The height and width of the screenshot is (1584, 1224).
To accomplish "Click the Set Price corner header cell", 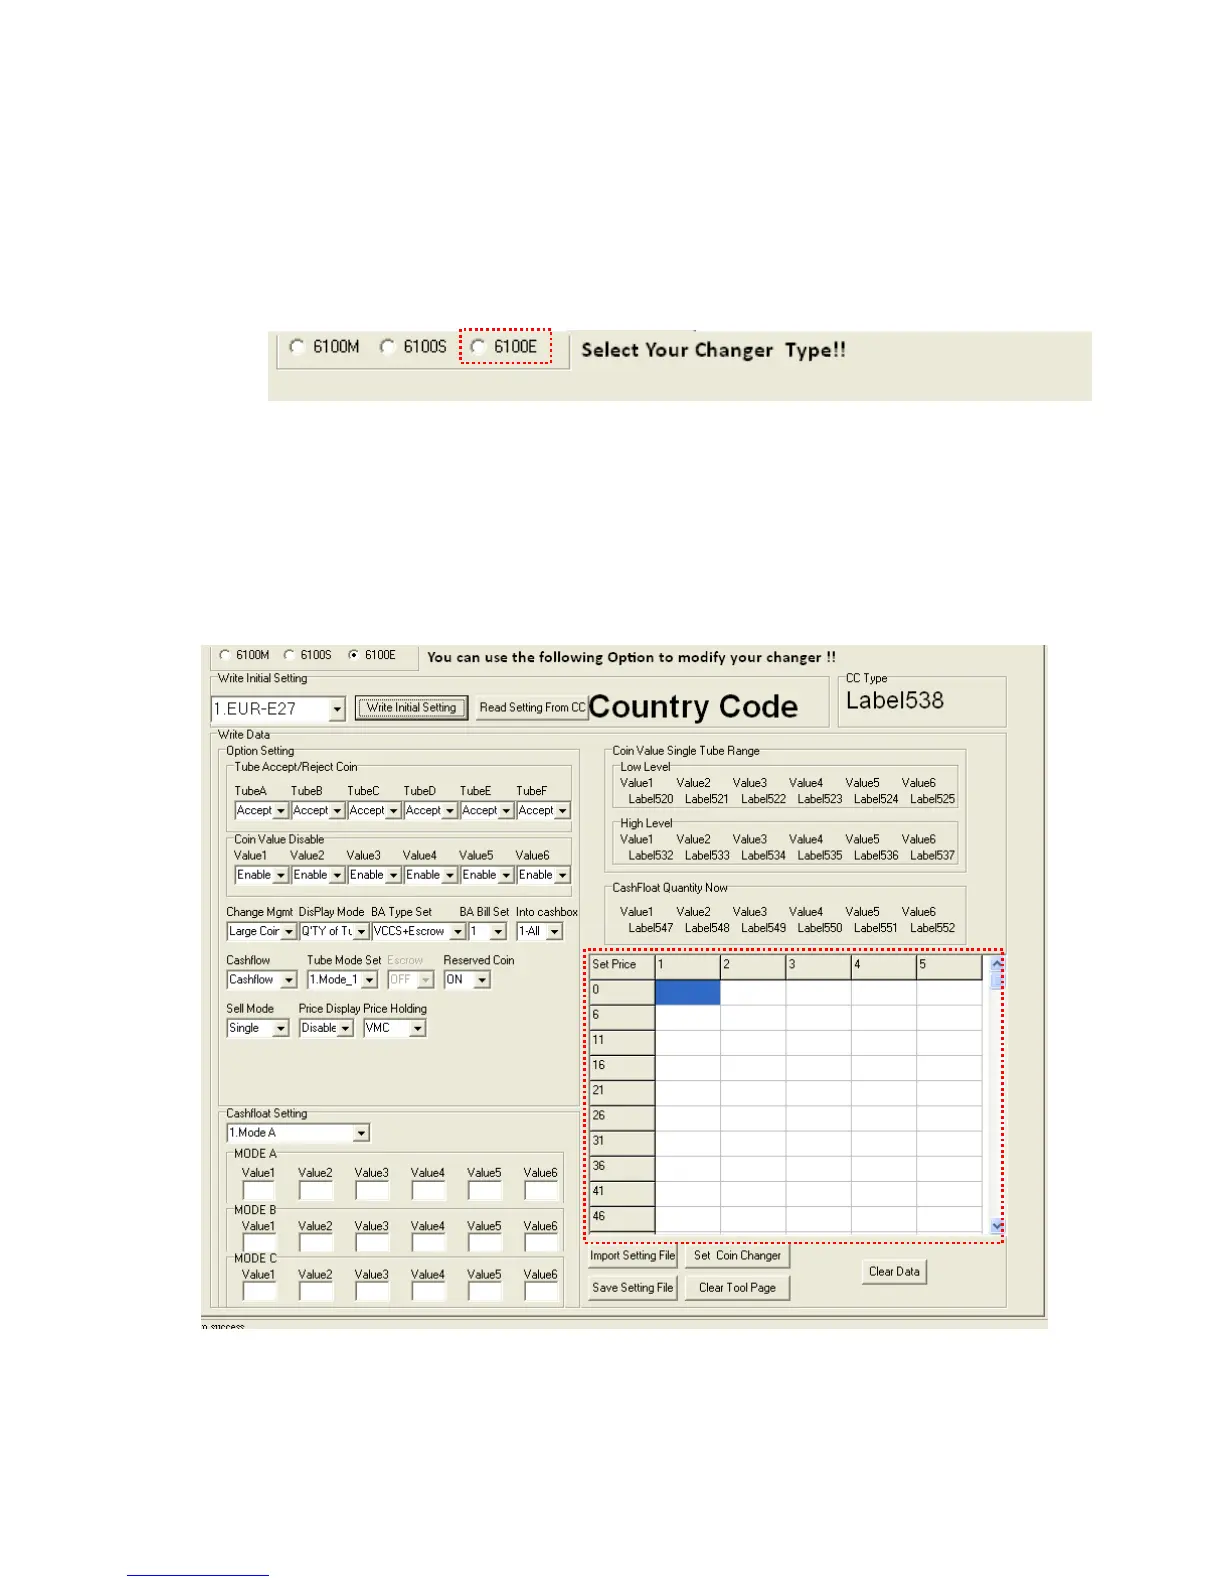I will point(622,966).
